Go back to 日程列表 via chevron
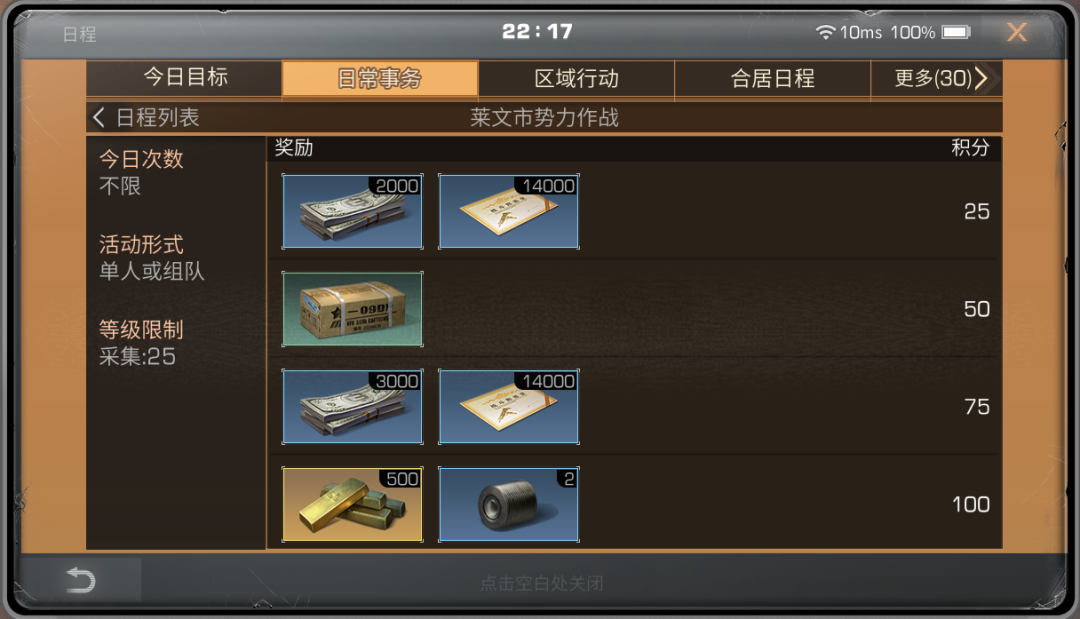1080x619 pixels. pyautogui.click(x=98, y=118)
